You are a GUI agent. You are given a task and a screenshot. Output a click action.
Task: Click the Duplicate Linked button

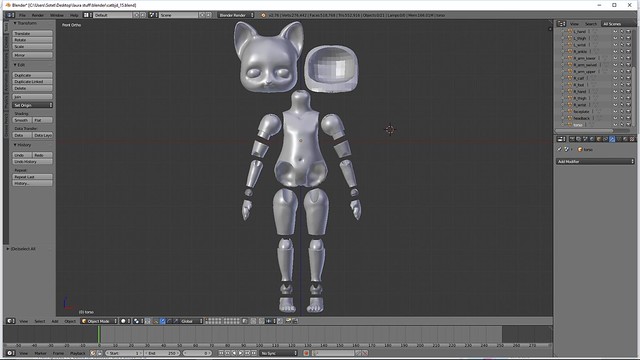click(32, 82)
